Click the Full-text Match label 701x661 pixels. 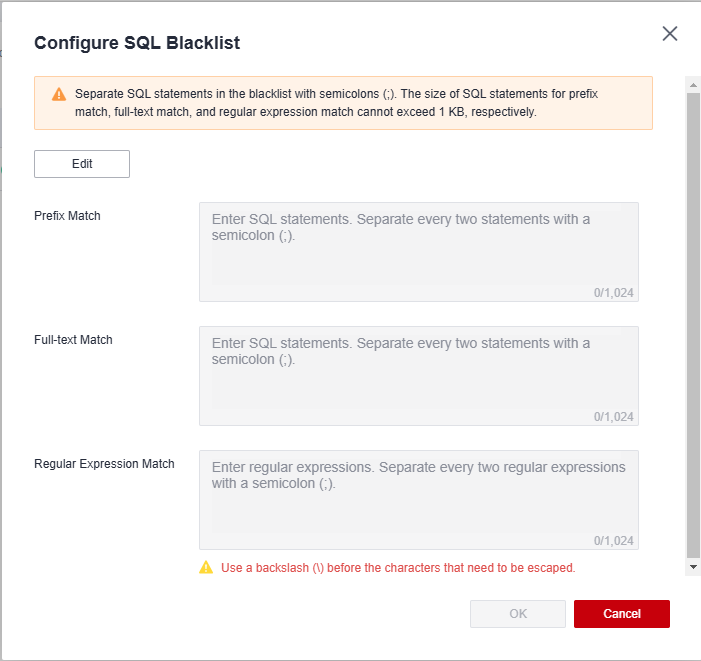click(73, 340)
